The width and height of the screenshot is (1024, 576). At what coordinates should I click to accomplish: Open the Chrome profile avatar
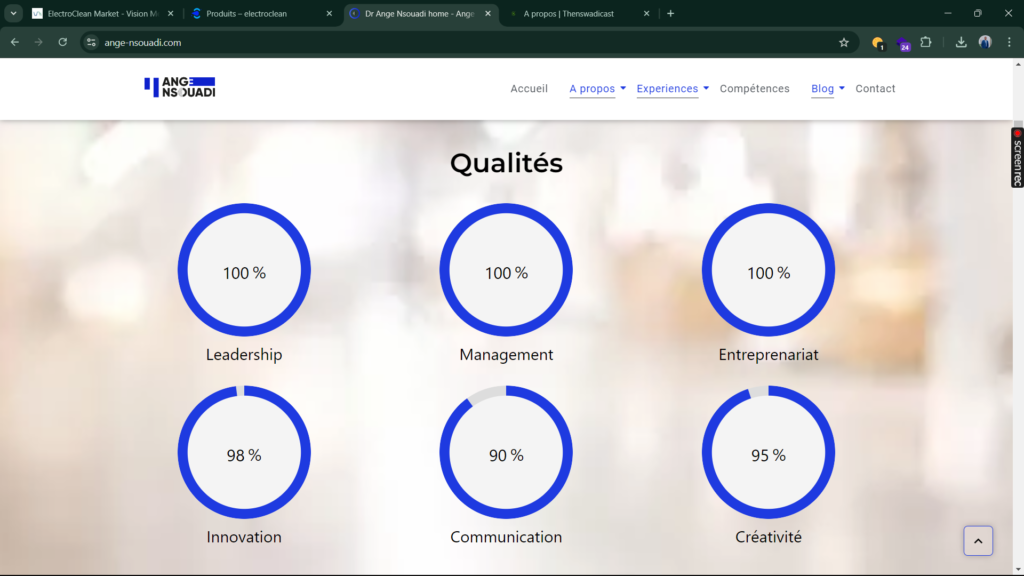(x=985, y=42)
